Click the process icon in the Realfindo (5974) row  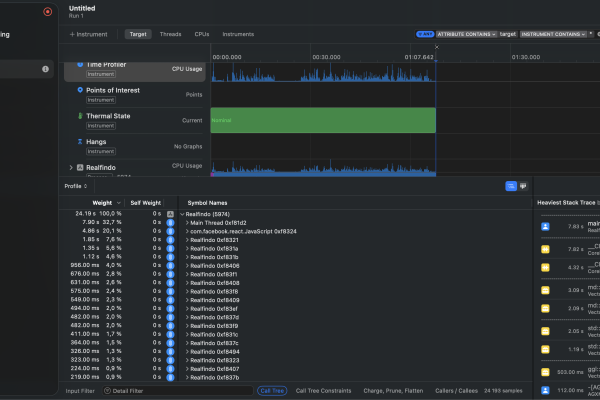tap(170, 214)
